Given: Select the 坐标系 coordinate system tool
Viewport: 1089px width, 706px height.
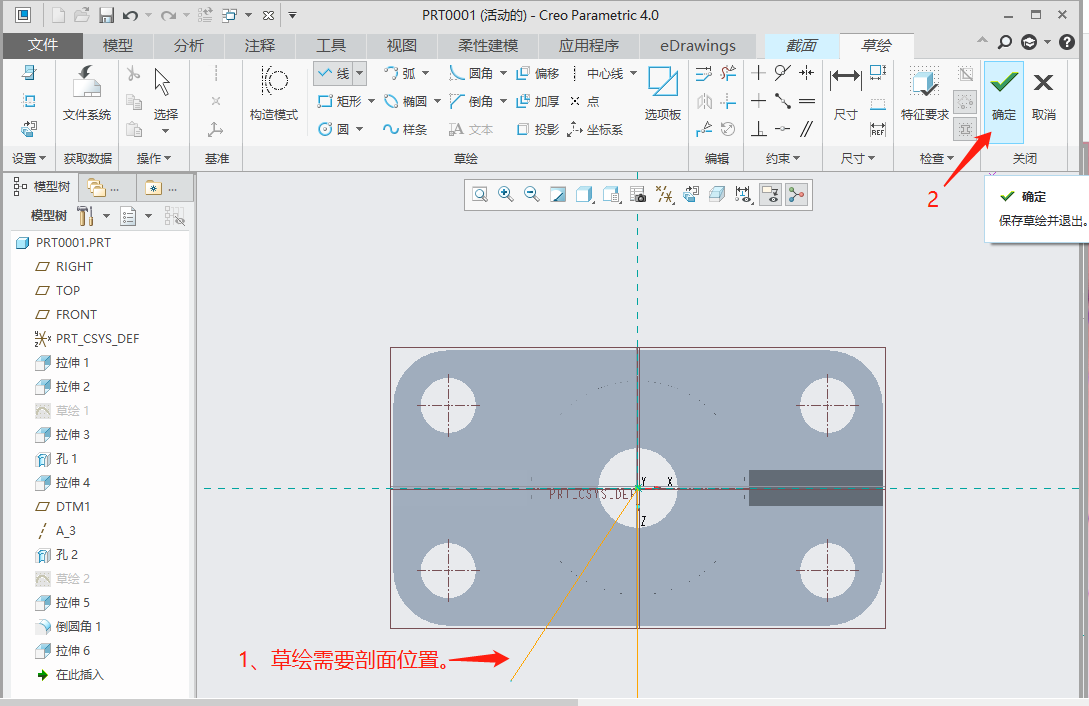Looking at the screenshot, I should click(595, 129).
